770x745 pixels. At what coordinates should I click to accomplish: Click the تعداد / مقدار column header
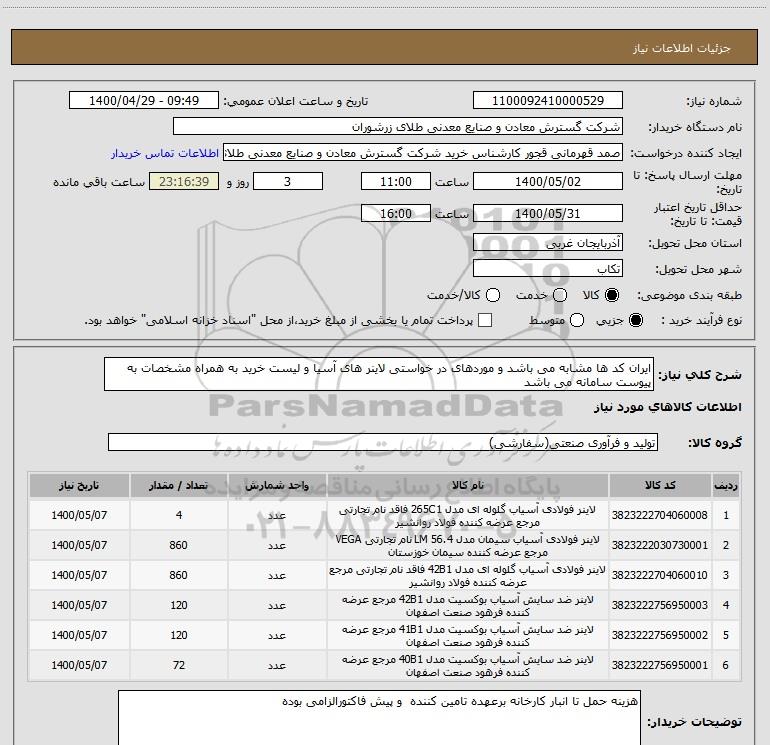point(179,485)
